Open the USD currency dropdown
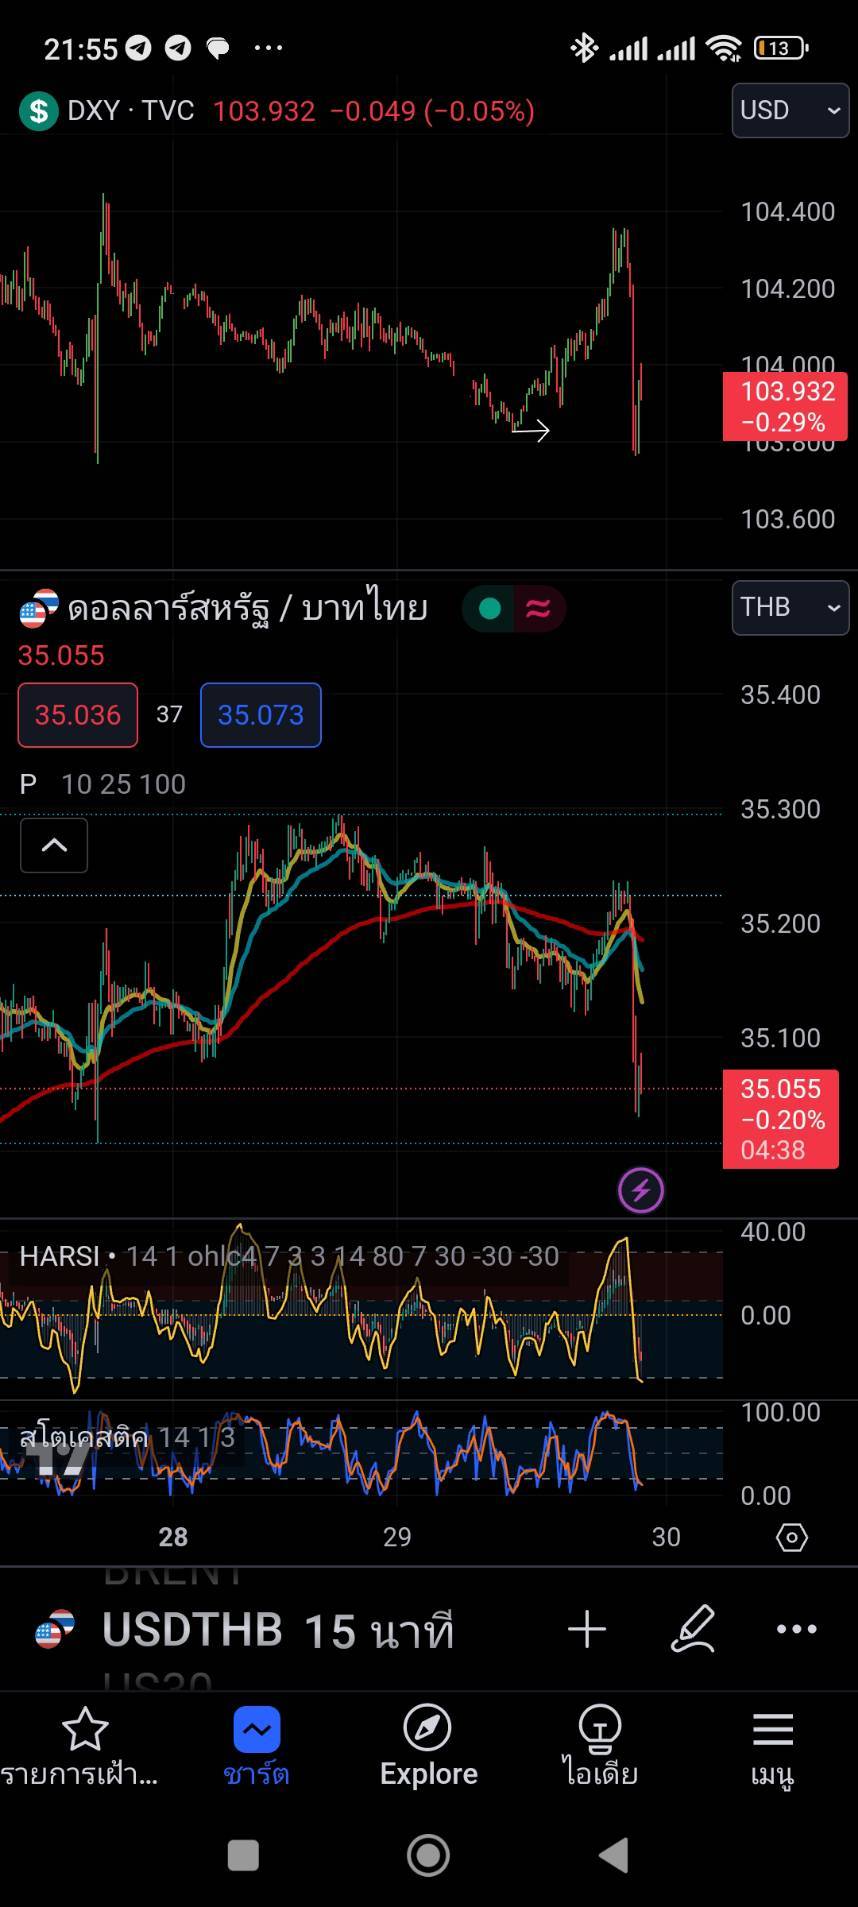The width and height of the screenshot is (858, 1907). click(790, 110)
